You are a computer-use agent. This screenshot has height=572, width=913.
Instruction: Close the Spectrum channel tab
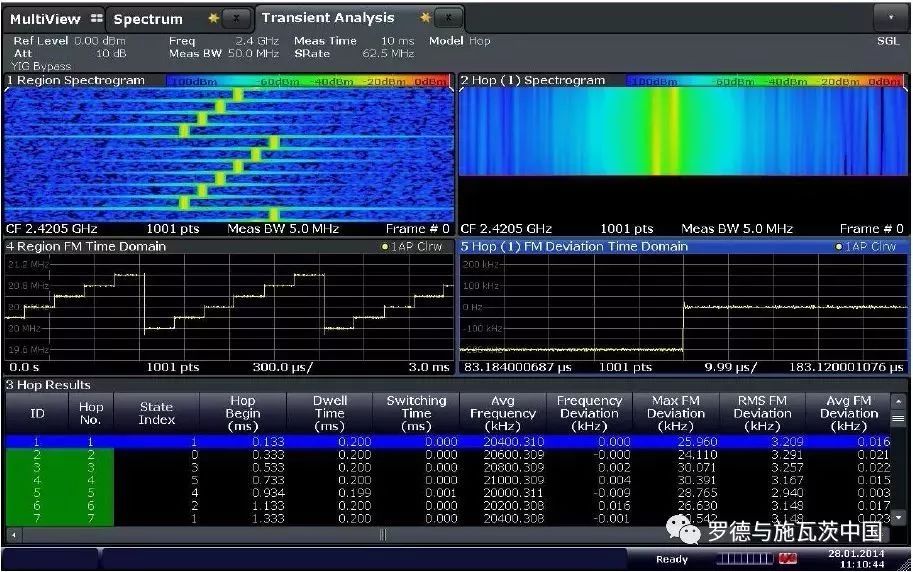click(236, 18)
